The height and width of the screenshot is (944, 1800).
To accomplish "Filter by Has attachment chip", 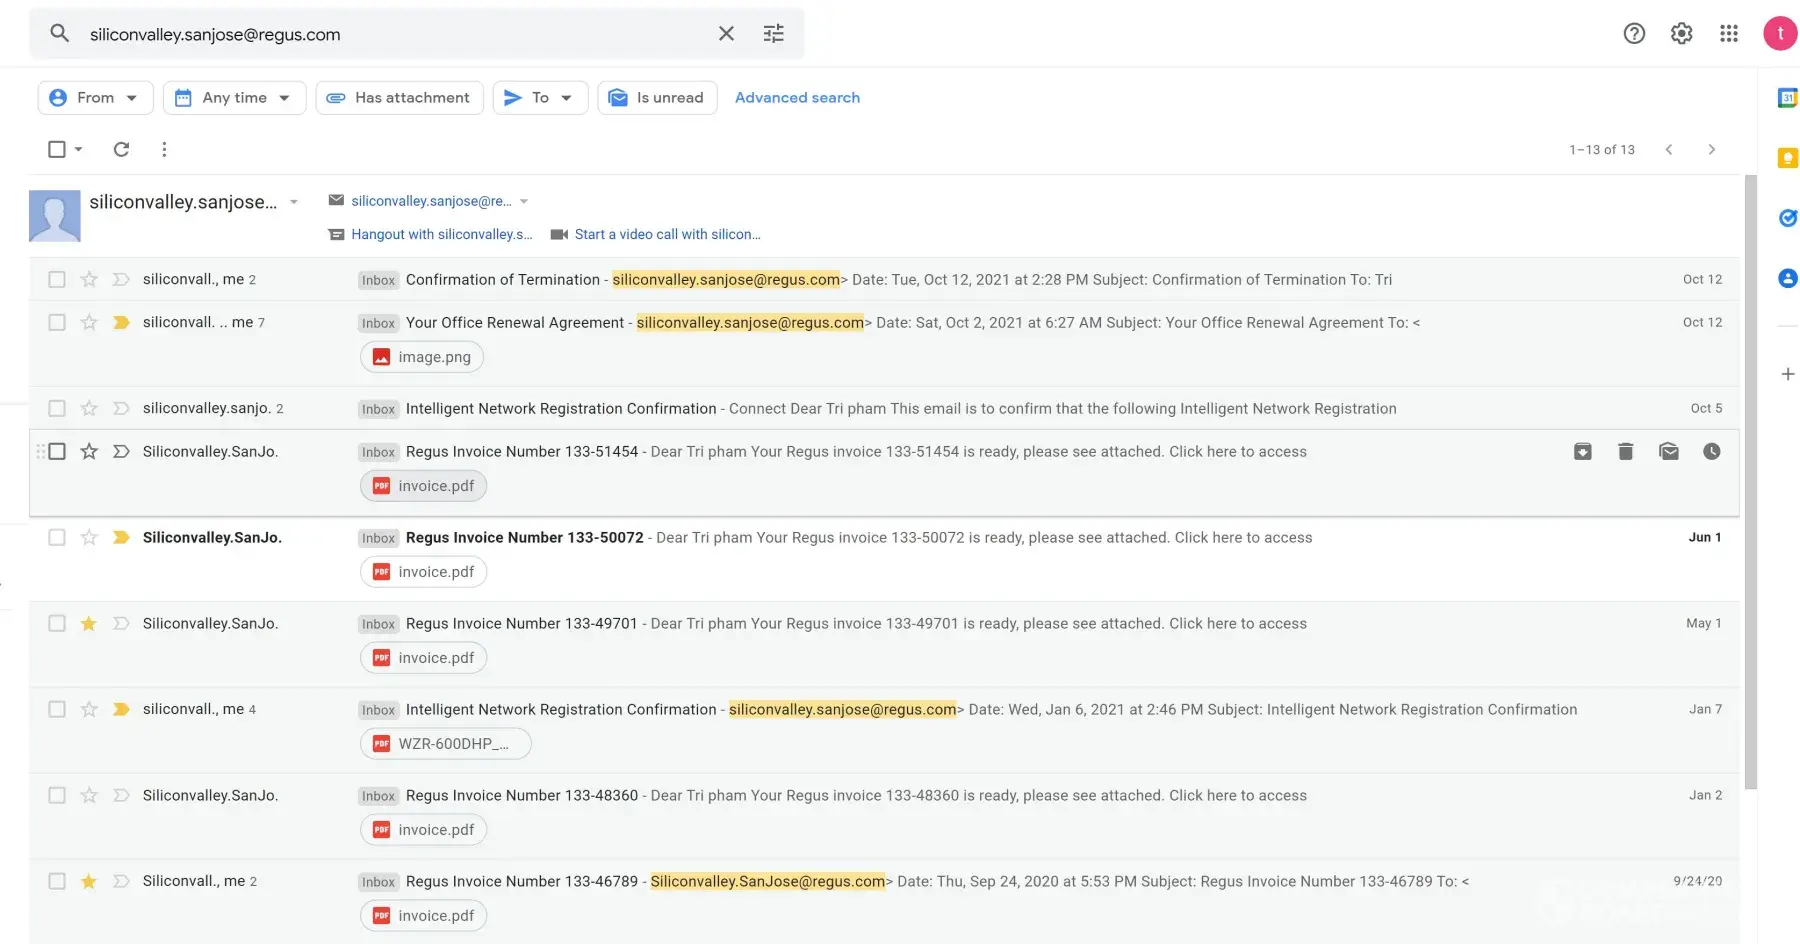I will (x=399, y=98).
